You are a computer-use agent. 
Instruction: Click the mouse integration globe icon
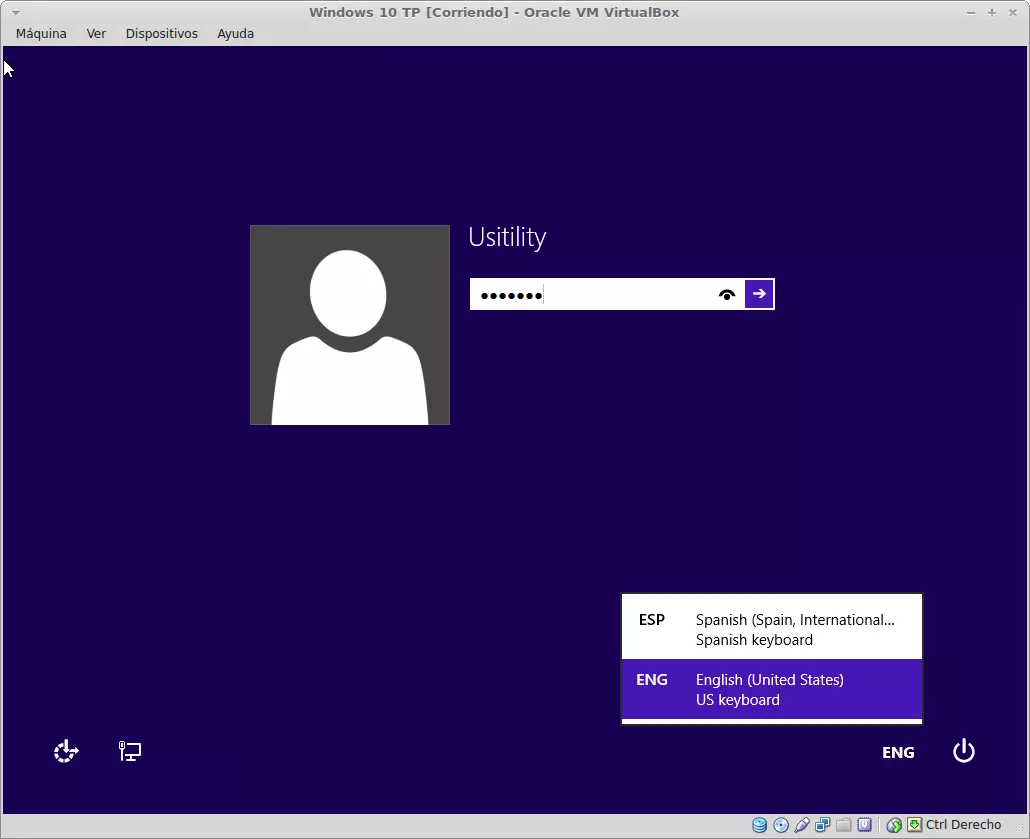click(894, 825)
